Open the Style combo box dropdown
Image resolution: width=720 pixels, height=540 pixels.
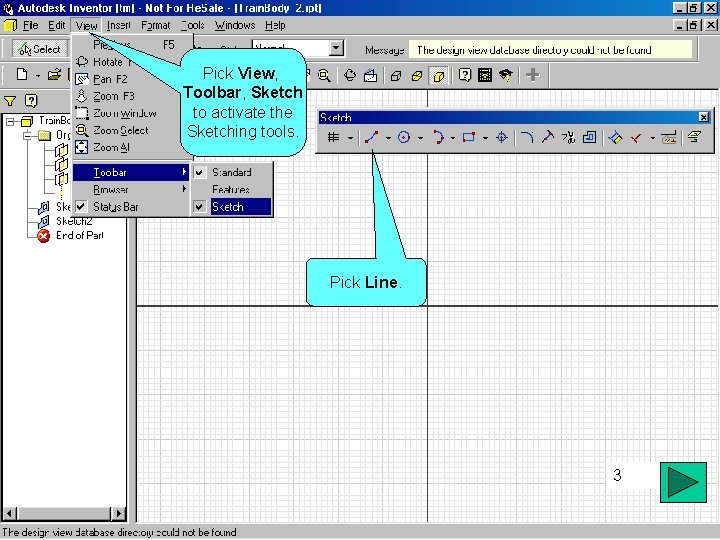click(x=337, y=48)
